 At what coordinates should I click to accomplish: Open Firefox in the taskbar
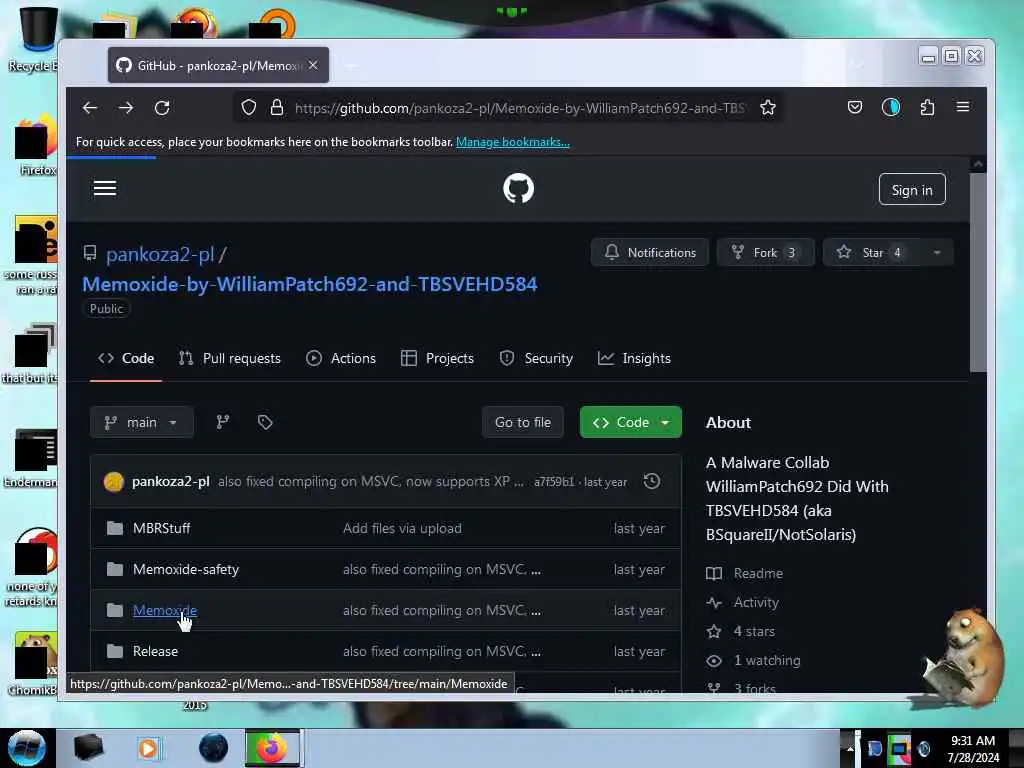[x=272, y=748]
